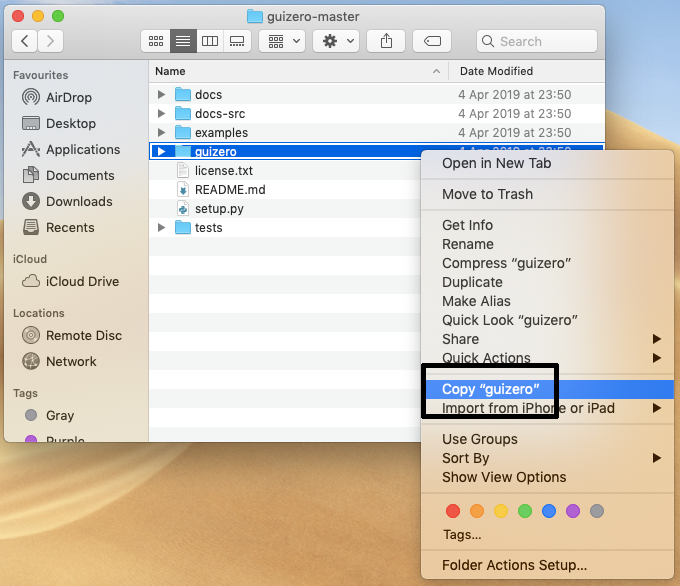Click the Share toolbar button
The image size is (680, 586).
pyautogui.click(x=386, y=41)
